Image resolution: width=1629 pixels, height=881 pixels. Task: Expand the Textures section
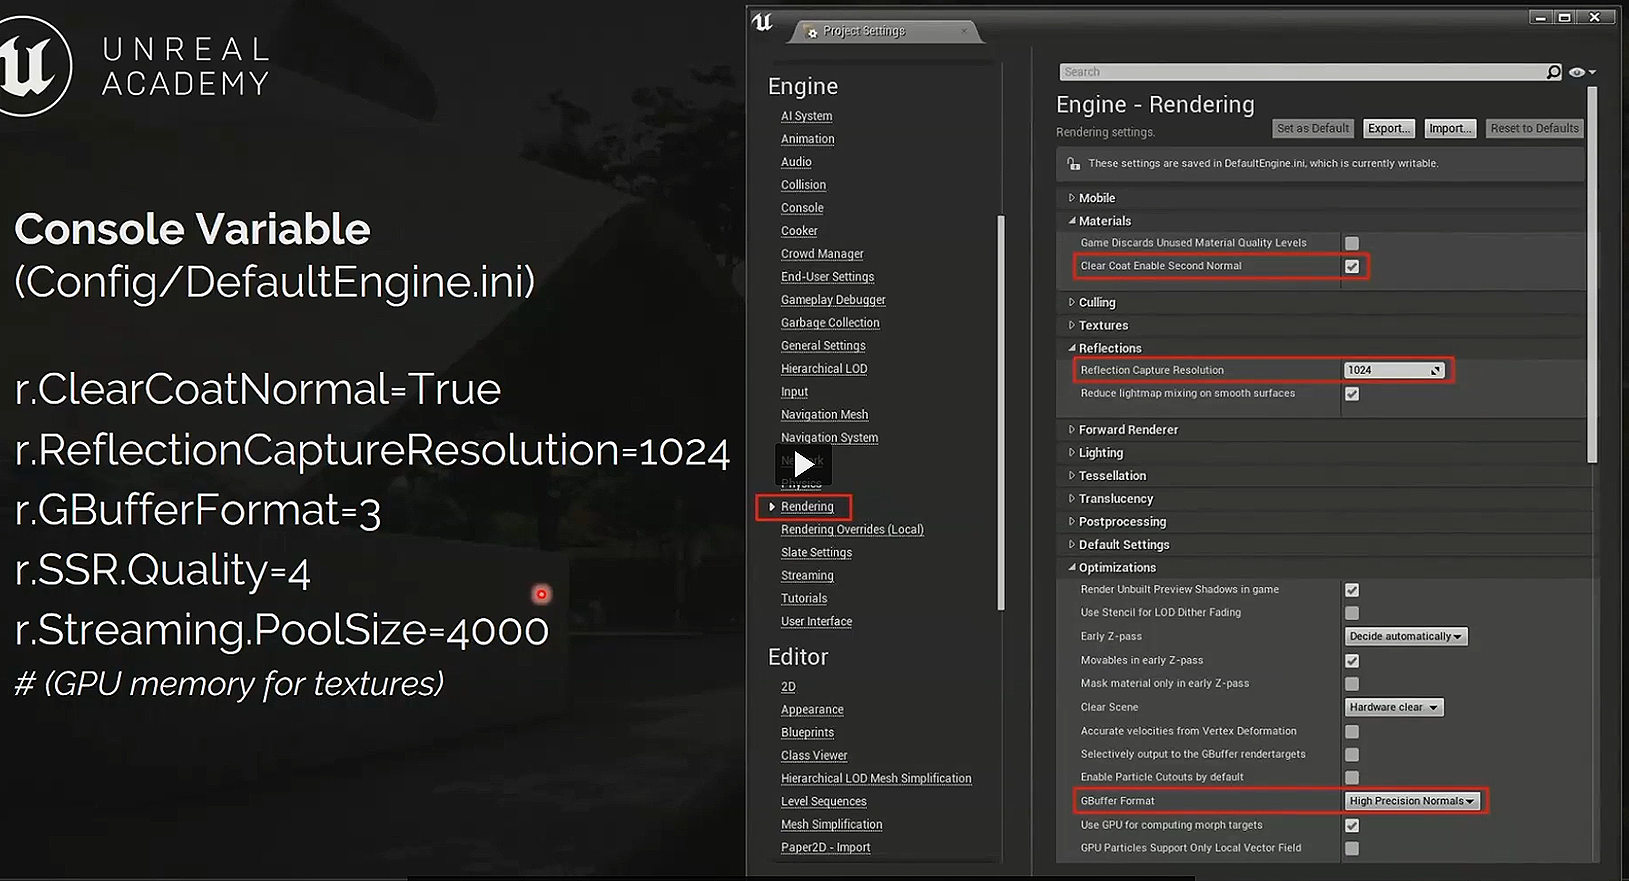coord(1071,325)
